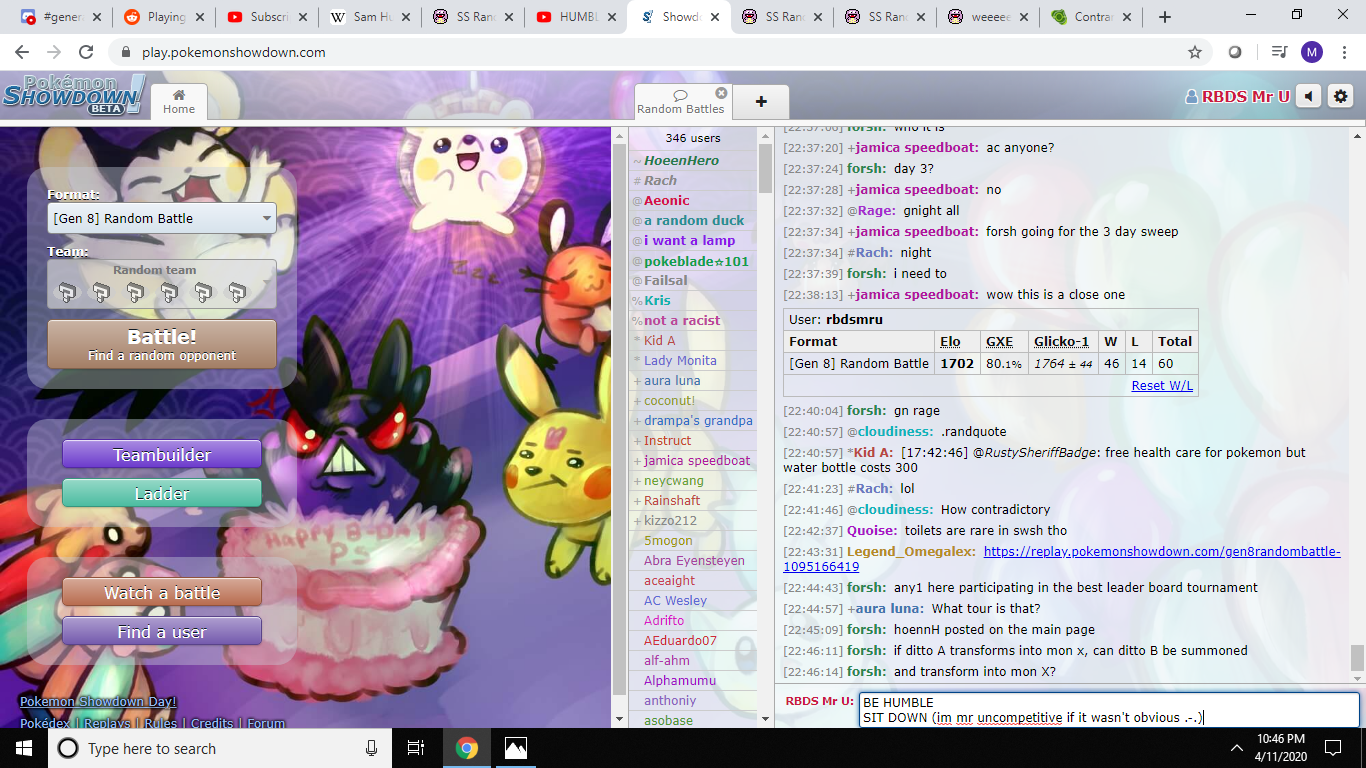Click the last random team Pokemon slot icon

237,292
